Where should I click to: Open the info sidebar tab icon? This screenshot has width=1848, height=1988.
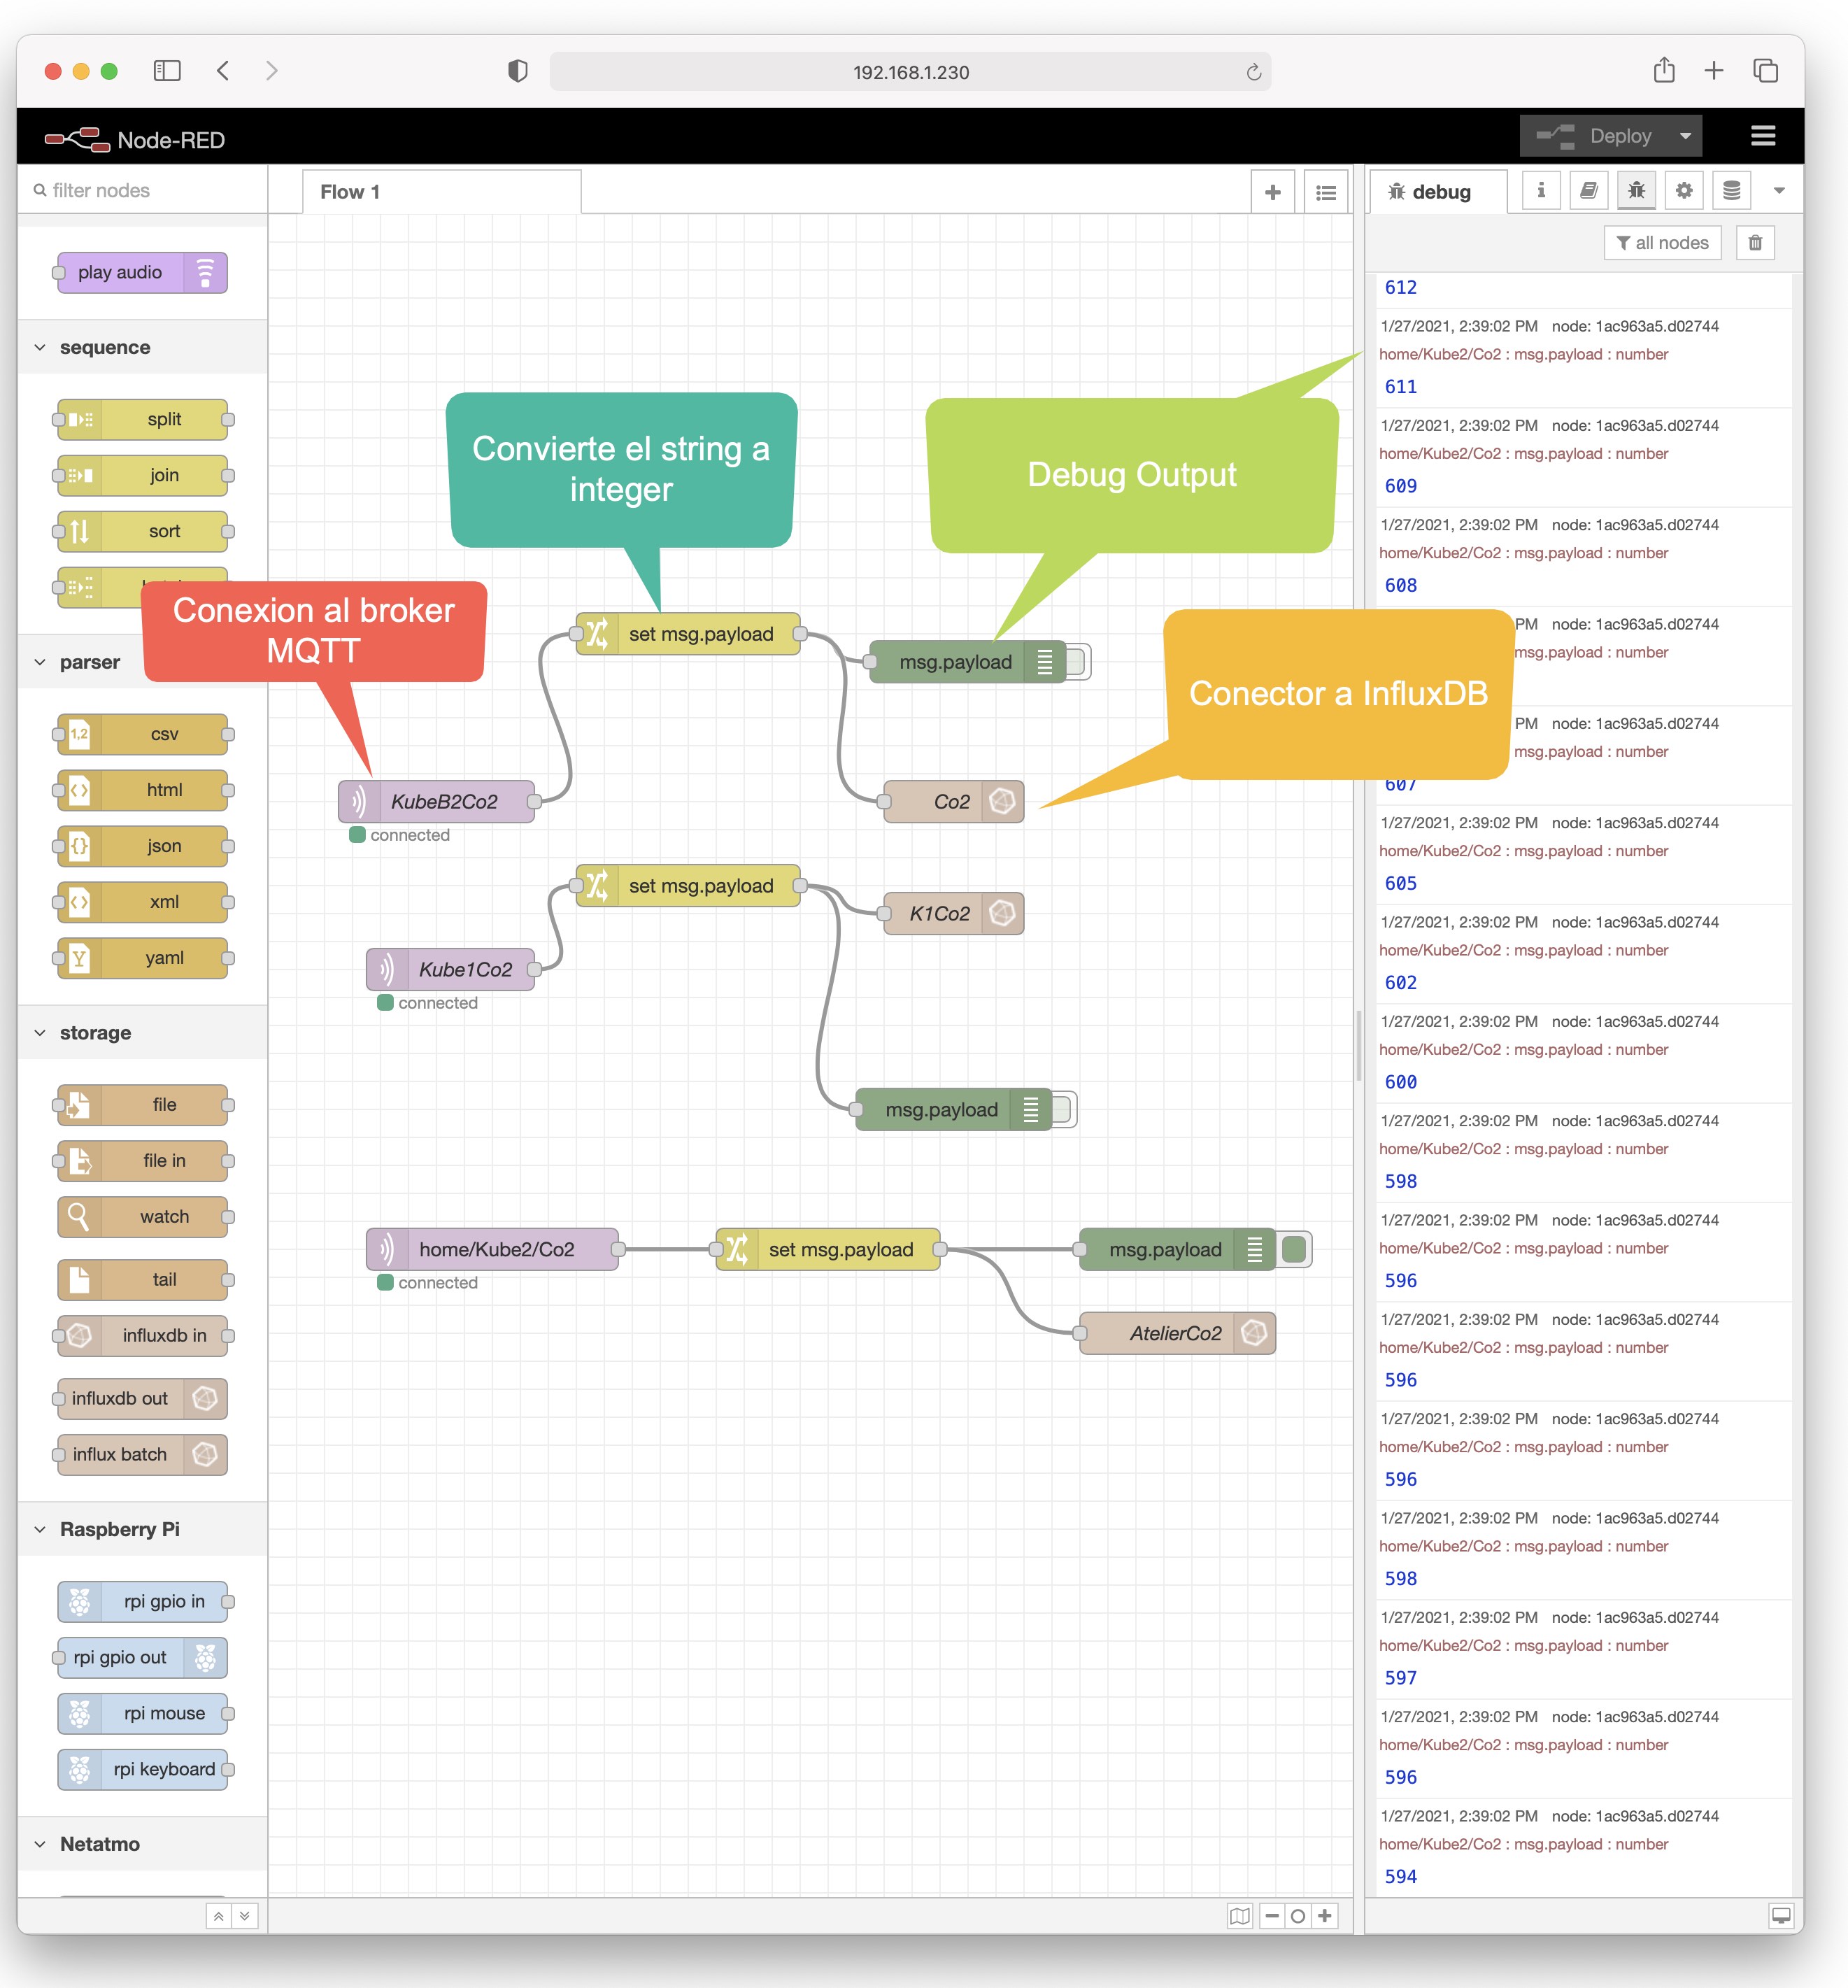(1541, 190)
